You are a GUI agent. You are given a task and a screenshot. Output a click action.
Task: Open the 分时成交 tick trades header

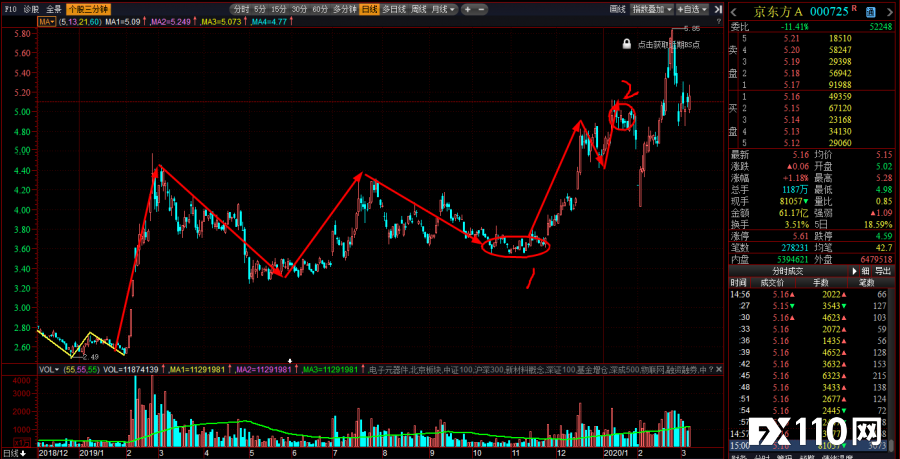(x=787, y=271)
